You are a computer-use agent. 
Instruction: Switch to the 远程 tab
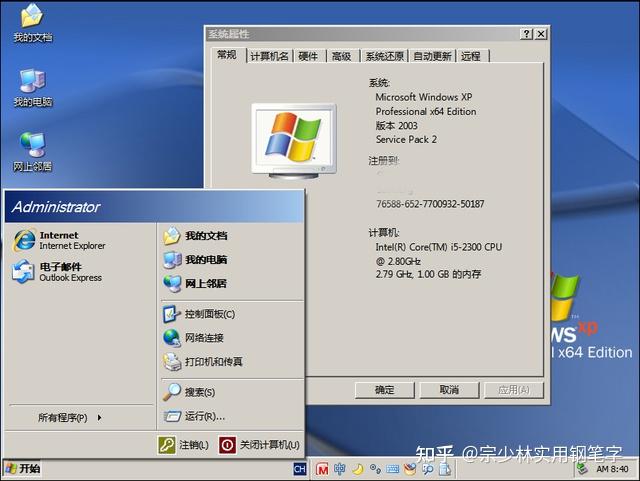click(x=471, y=56)
